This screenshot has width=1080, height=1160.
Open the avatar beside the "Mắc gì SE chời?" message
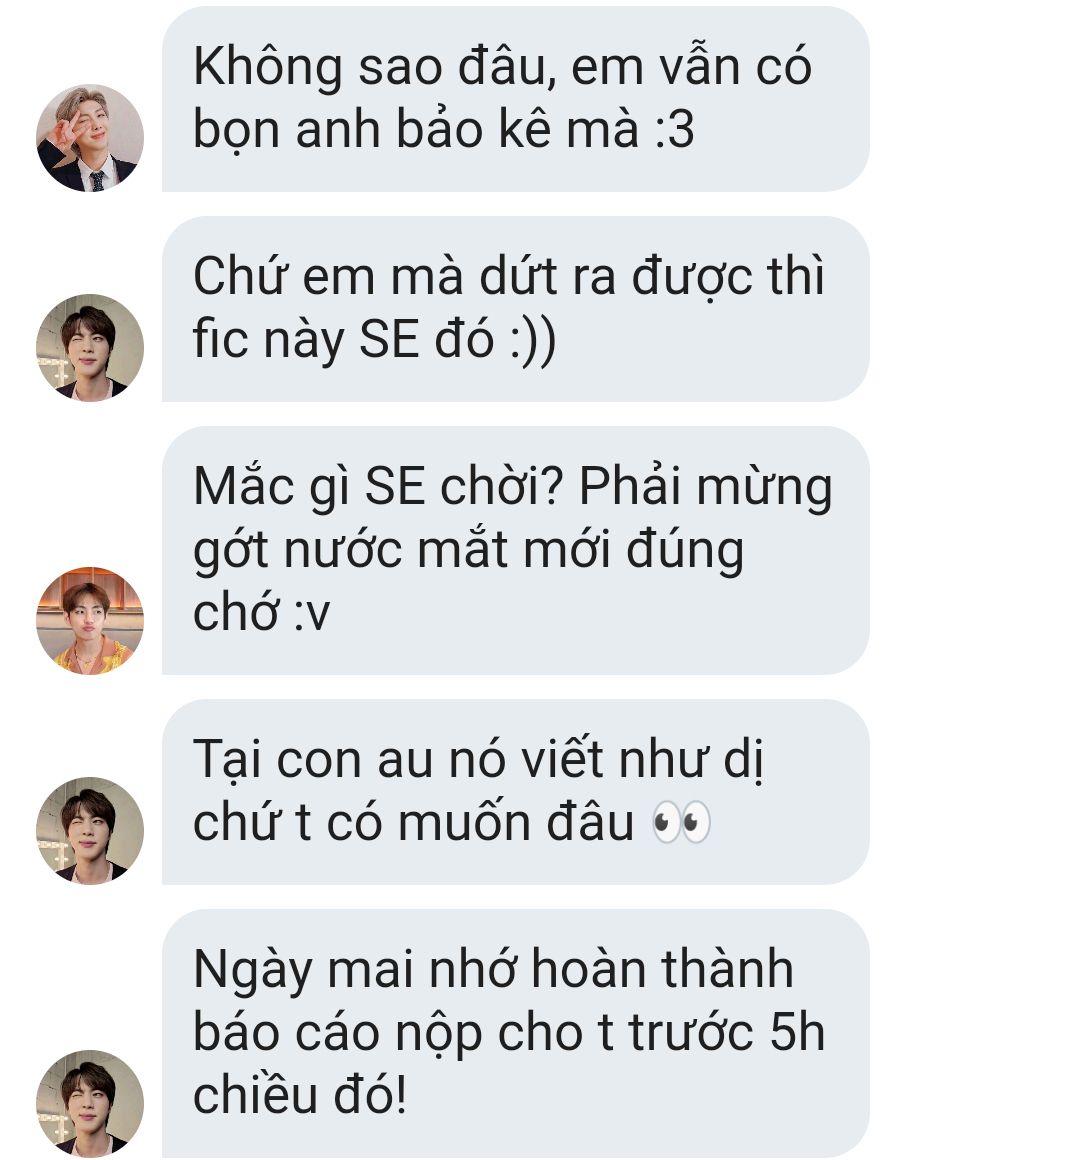click(90, 621)
